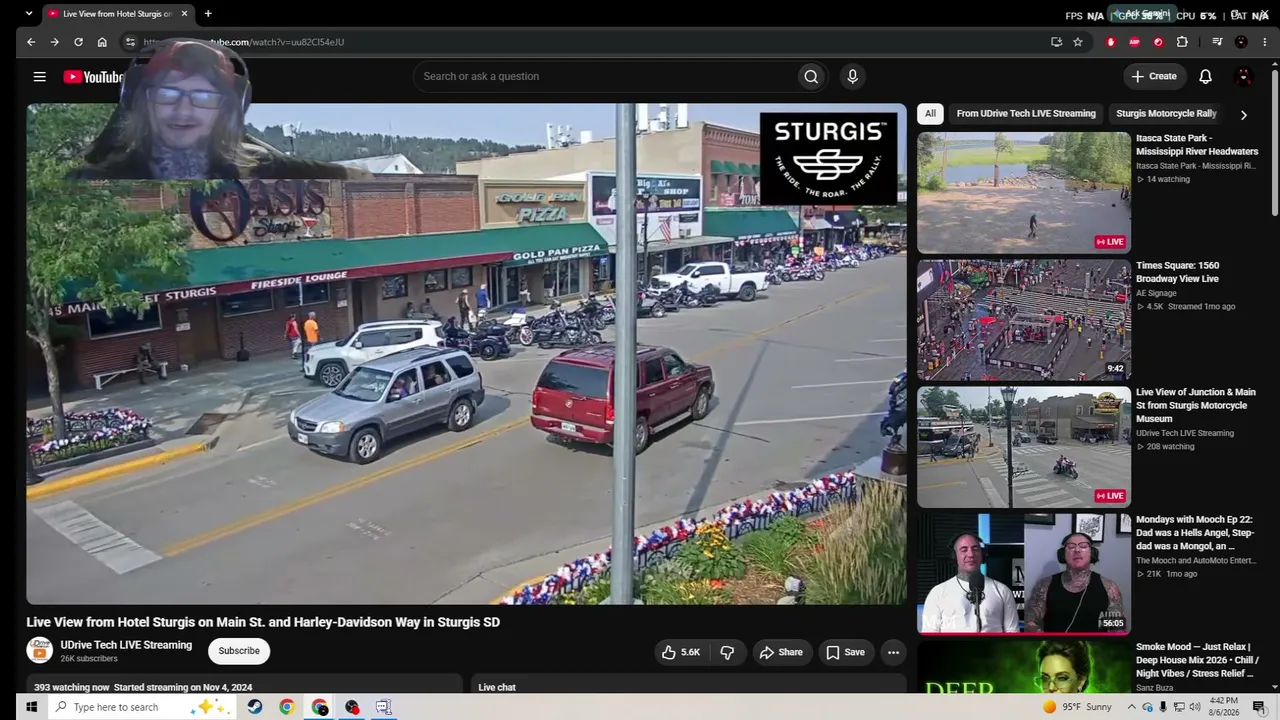The image size is (1280, 720).
Task: Click the 'Live chat' panel header
Action: tap(497, 688)
